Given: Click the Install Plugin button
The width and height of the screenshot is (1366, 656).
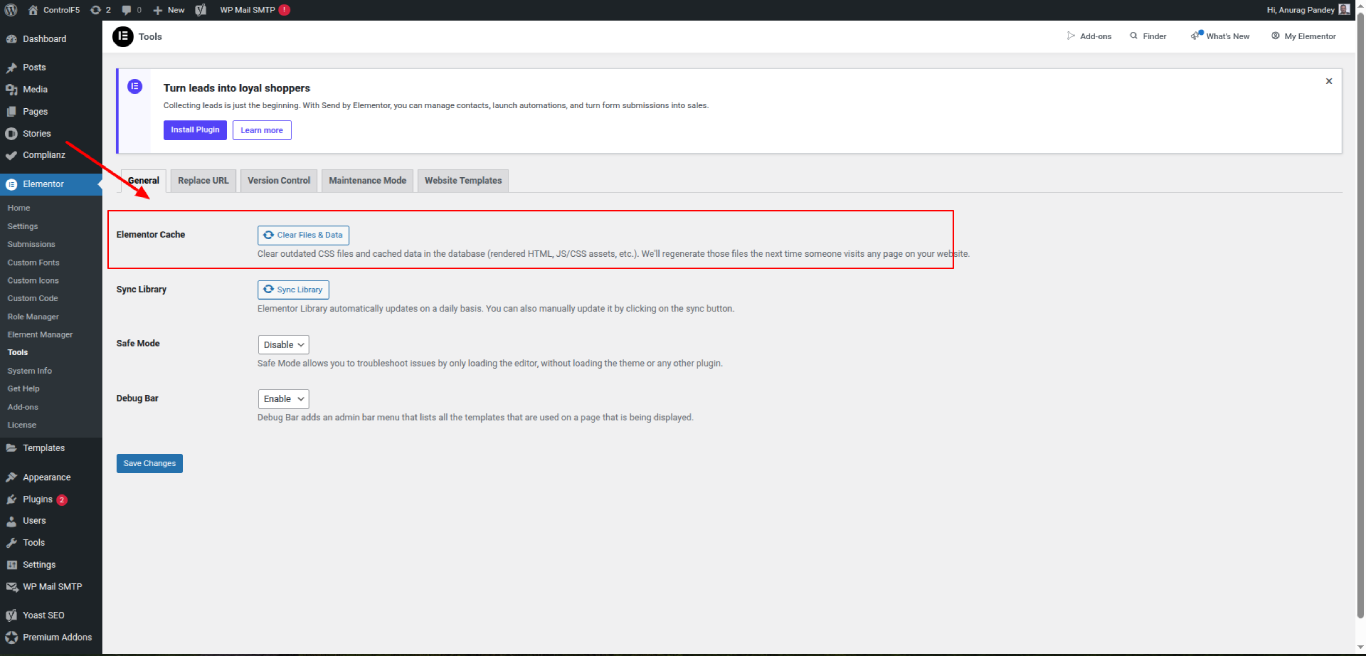Looking at the screenshot, I should [x=195, y=130].
